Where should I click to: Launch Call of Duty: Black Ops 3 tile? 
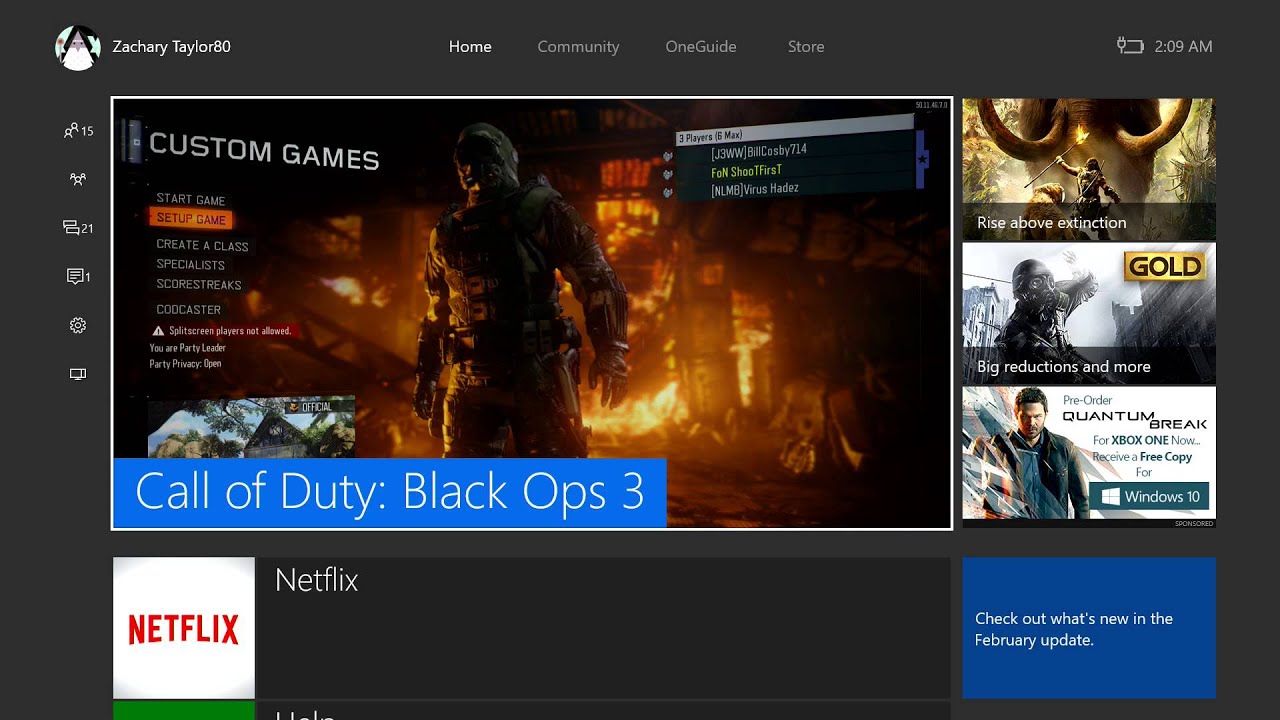tap(532, 313)
